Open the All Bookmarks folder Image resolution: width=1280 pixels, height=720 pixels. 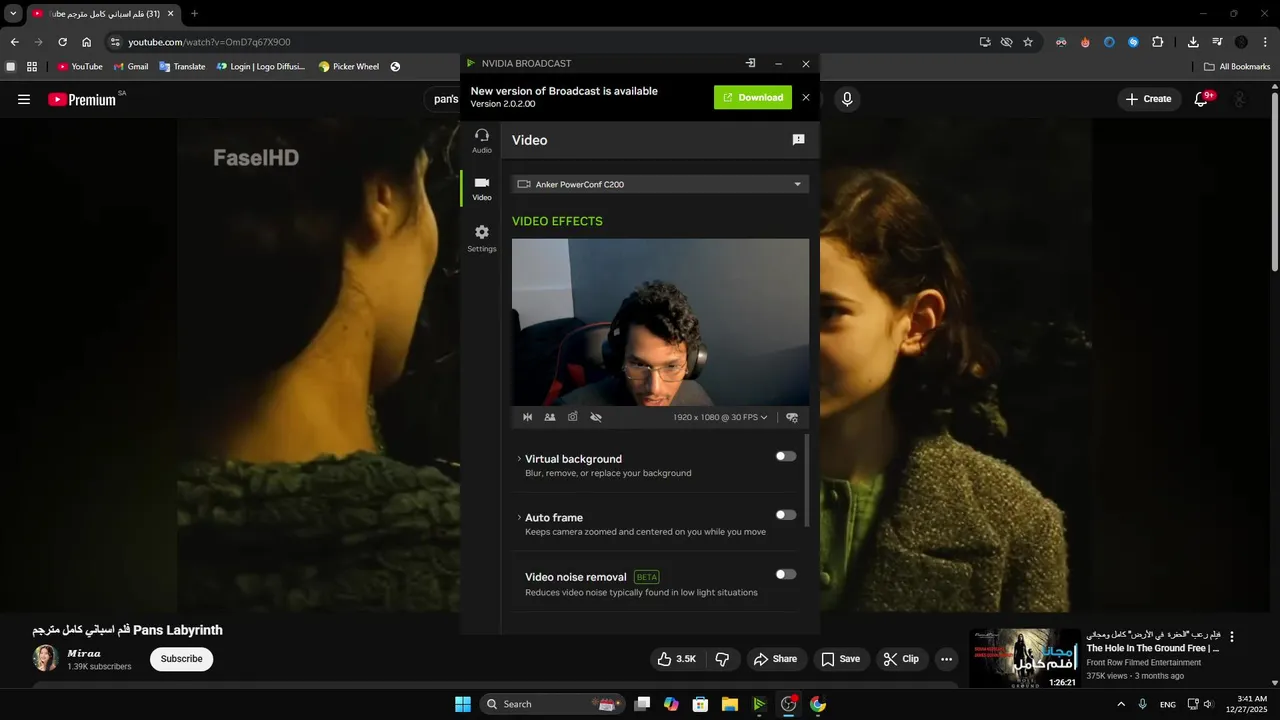tap(1237, 67)
